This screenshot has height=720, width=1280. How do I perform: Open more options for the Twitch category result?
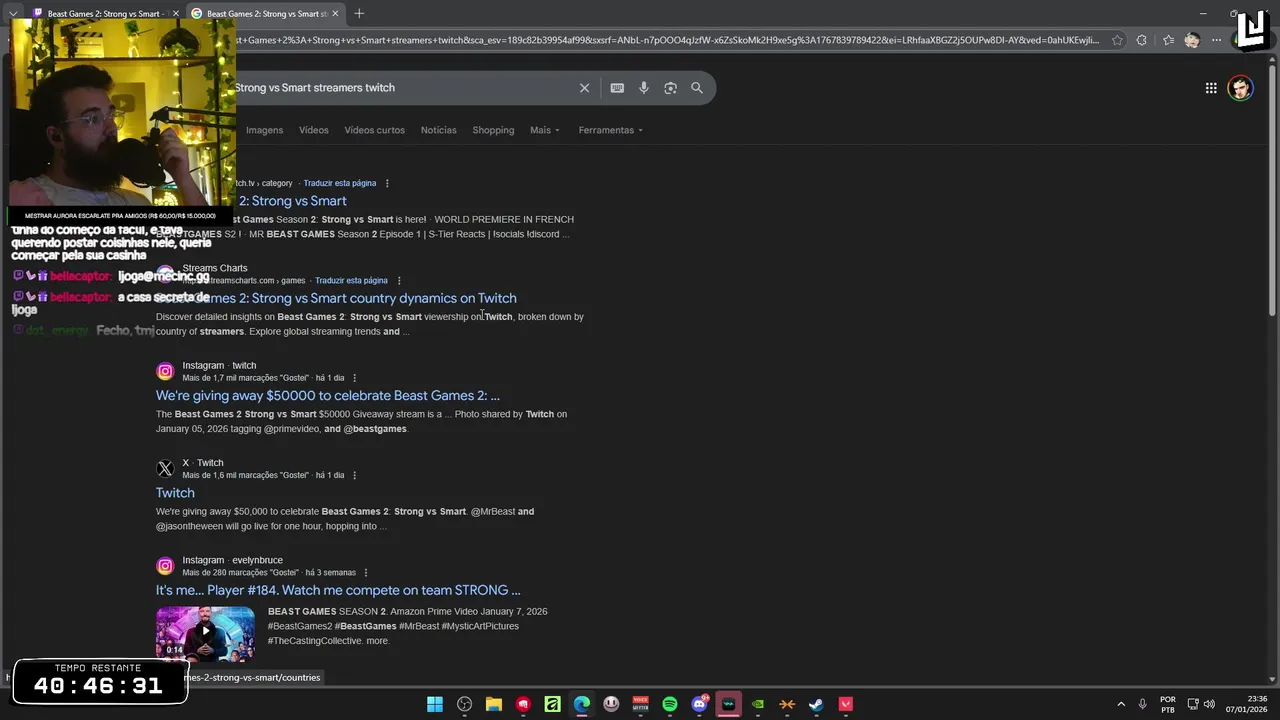387,183
